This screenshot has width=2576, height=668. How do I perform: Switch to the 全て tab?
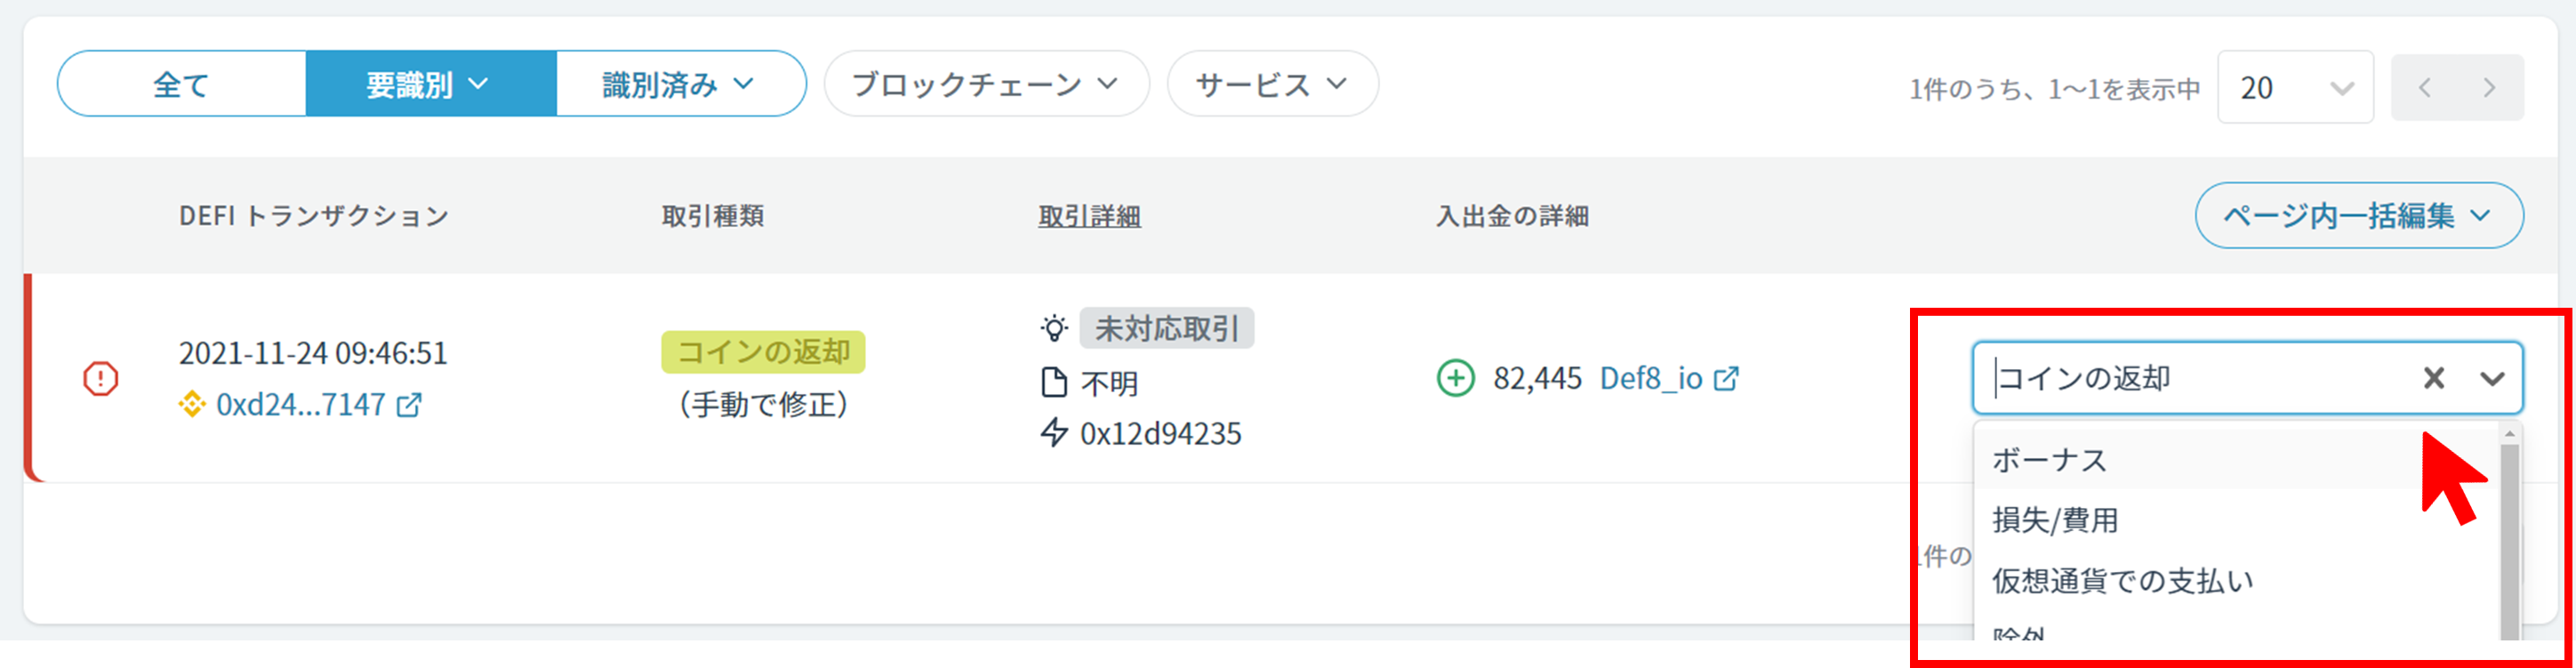(182, 84)
